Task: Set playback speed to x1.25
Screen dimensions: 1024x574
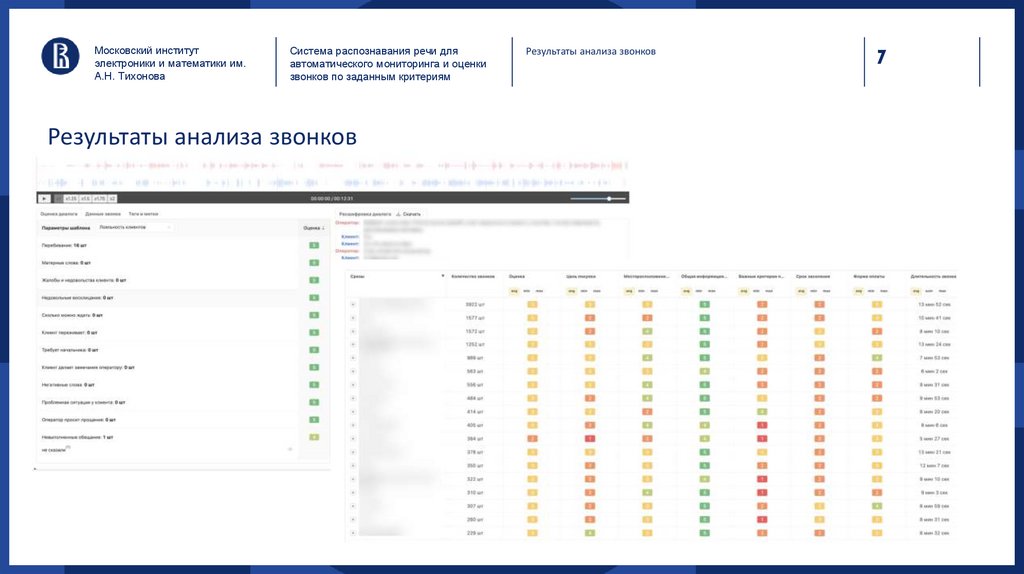Action: (x=71, y=199)
